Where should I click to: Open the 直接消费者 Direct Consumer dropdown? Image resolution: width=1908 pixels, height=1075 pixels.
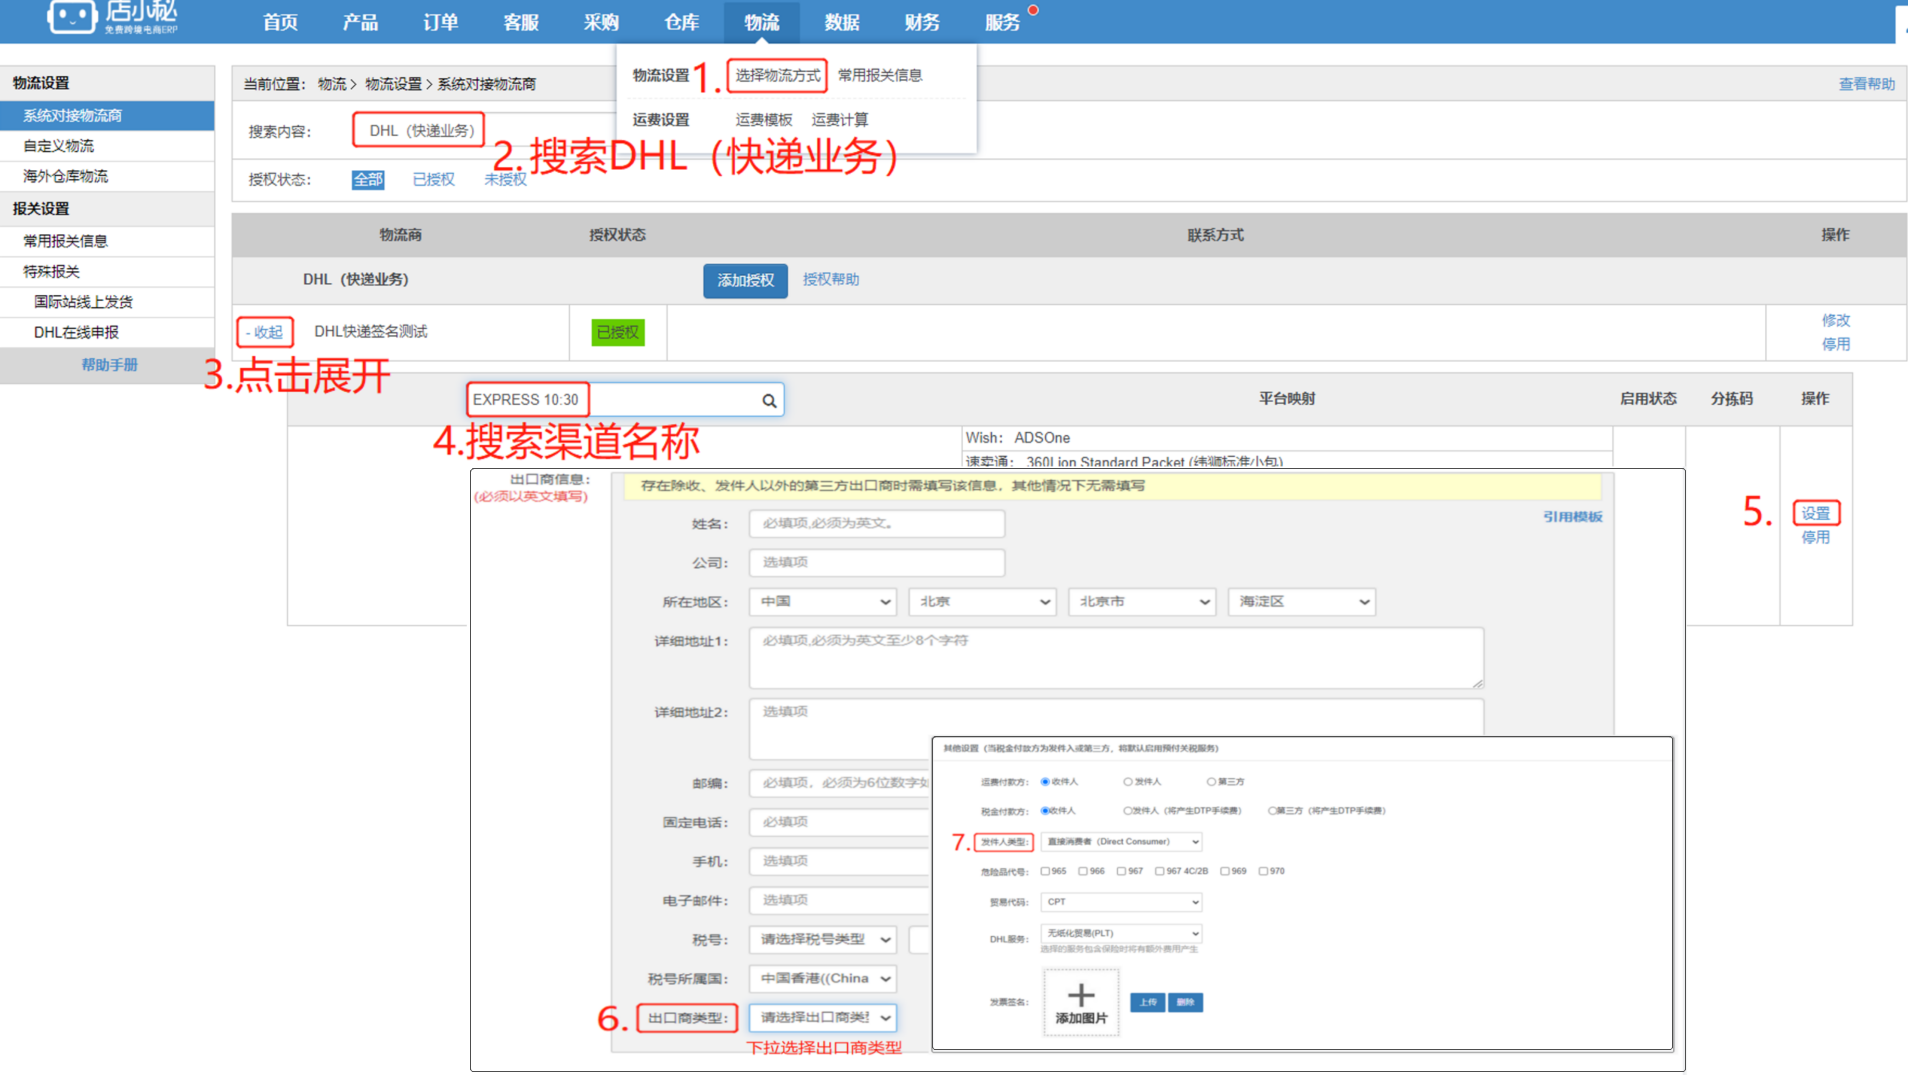[x=1121, y=842]
